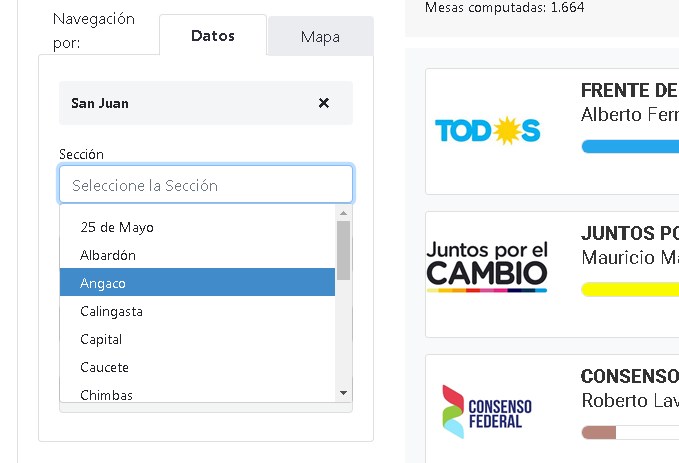The width and height of the screenshot is (679, 463).
Task: Choose Caucete from the list
Action: coord(104,367)
